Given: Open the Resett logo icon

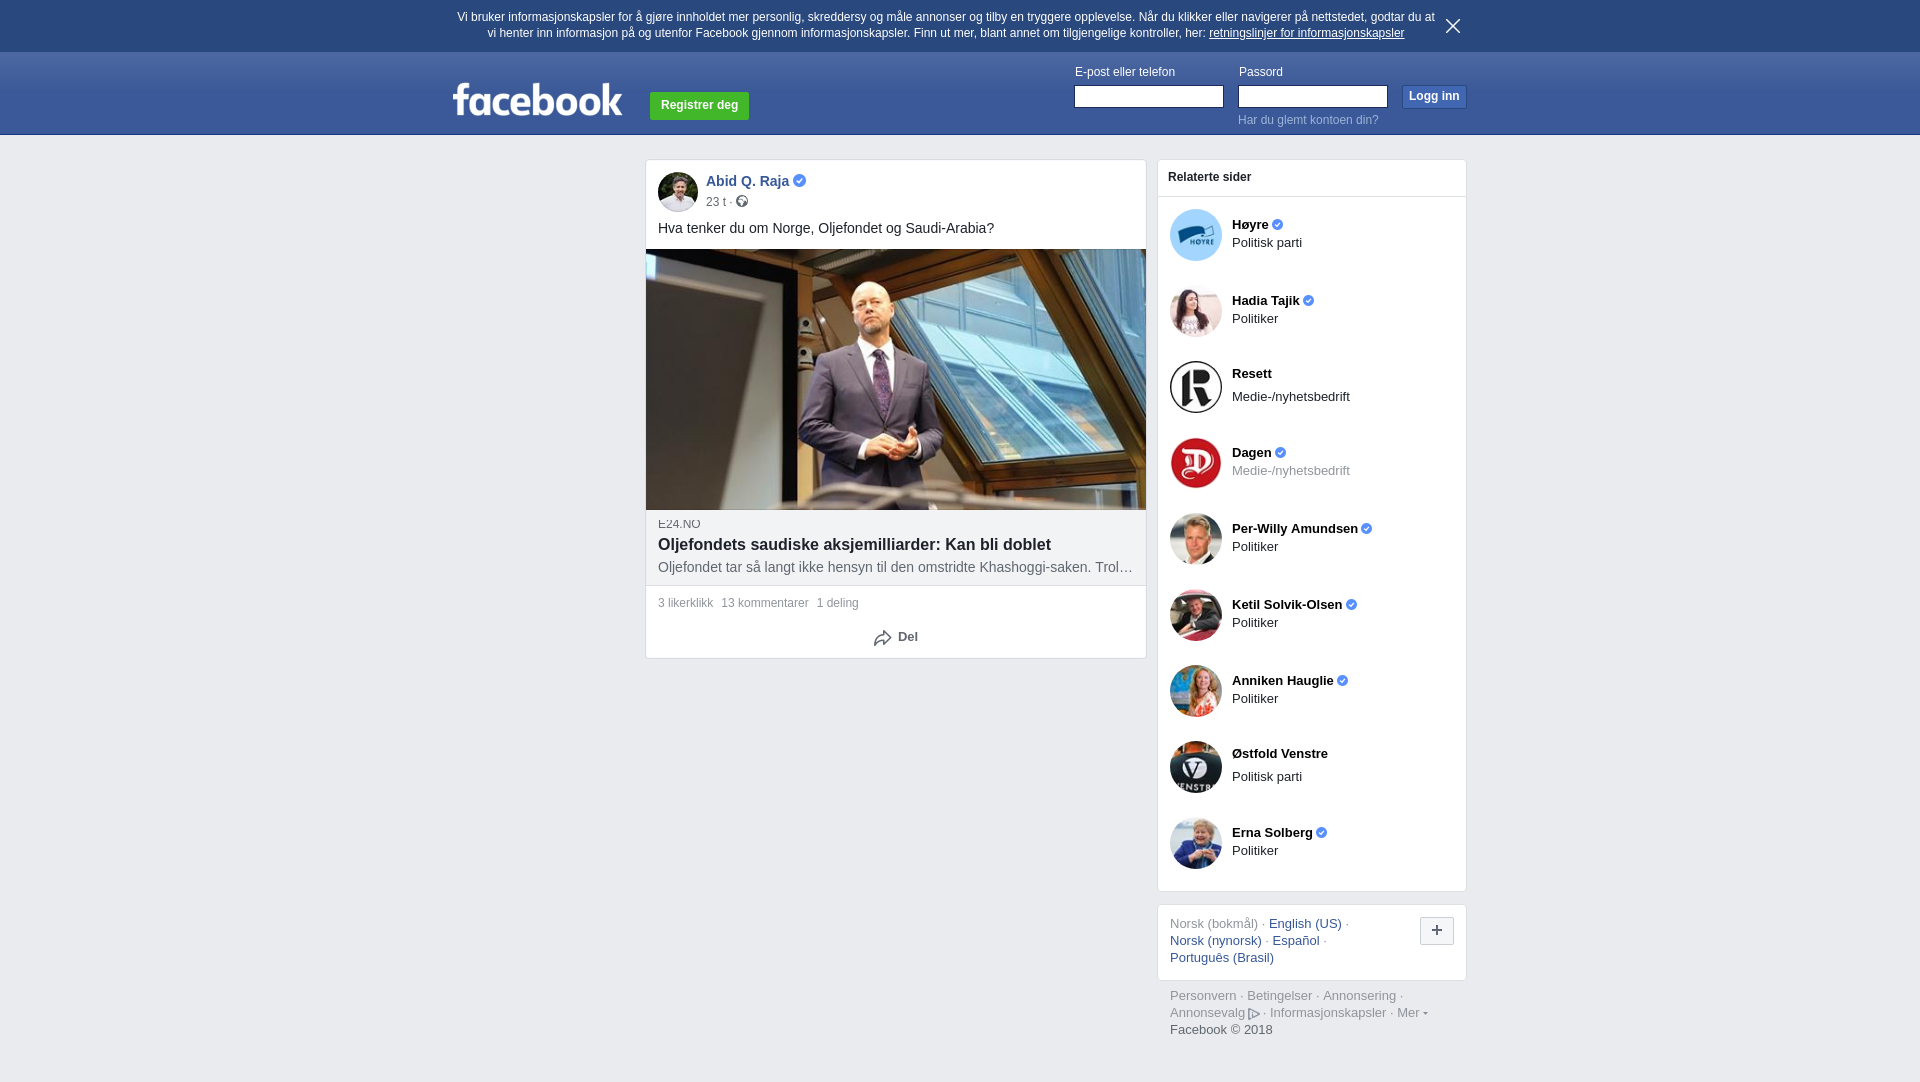Looking at the screenshot, I should (1196, 387).
